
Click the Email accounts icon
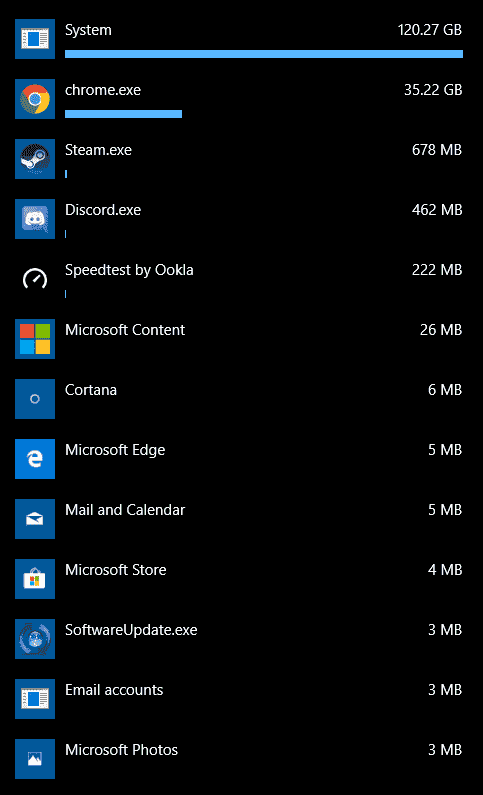click(x=35, y=699)
